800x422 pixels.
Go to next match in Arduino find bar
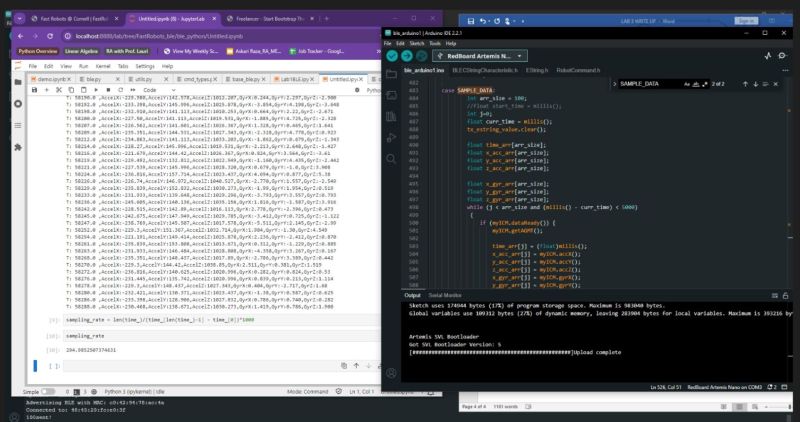point(756,84)
